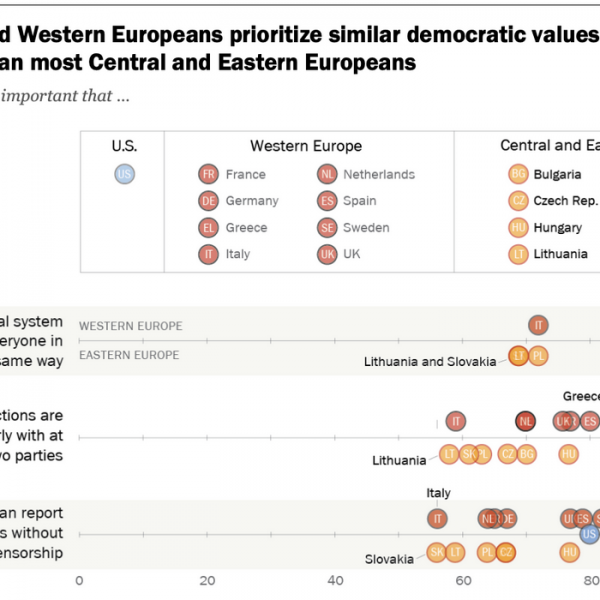Screen dimensions: 600x600
Task: Click the Greece EL legend icon
Action: [208, 227]
